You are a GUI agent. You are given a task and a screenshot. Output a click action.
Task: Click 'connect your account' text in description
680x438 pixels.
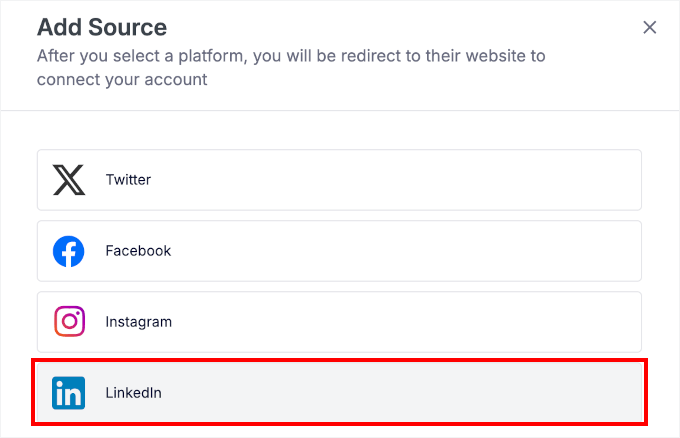click(x=122, y=80)
